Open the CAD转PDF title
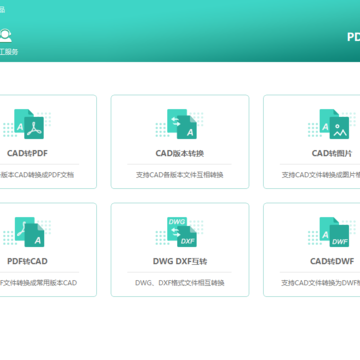 (x=27, y=153)
